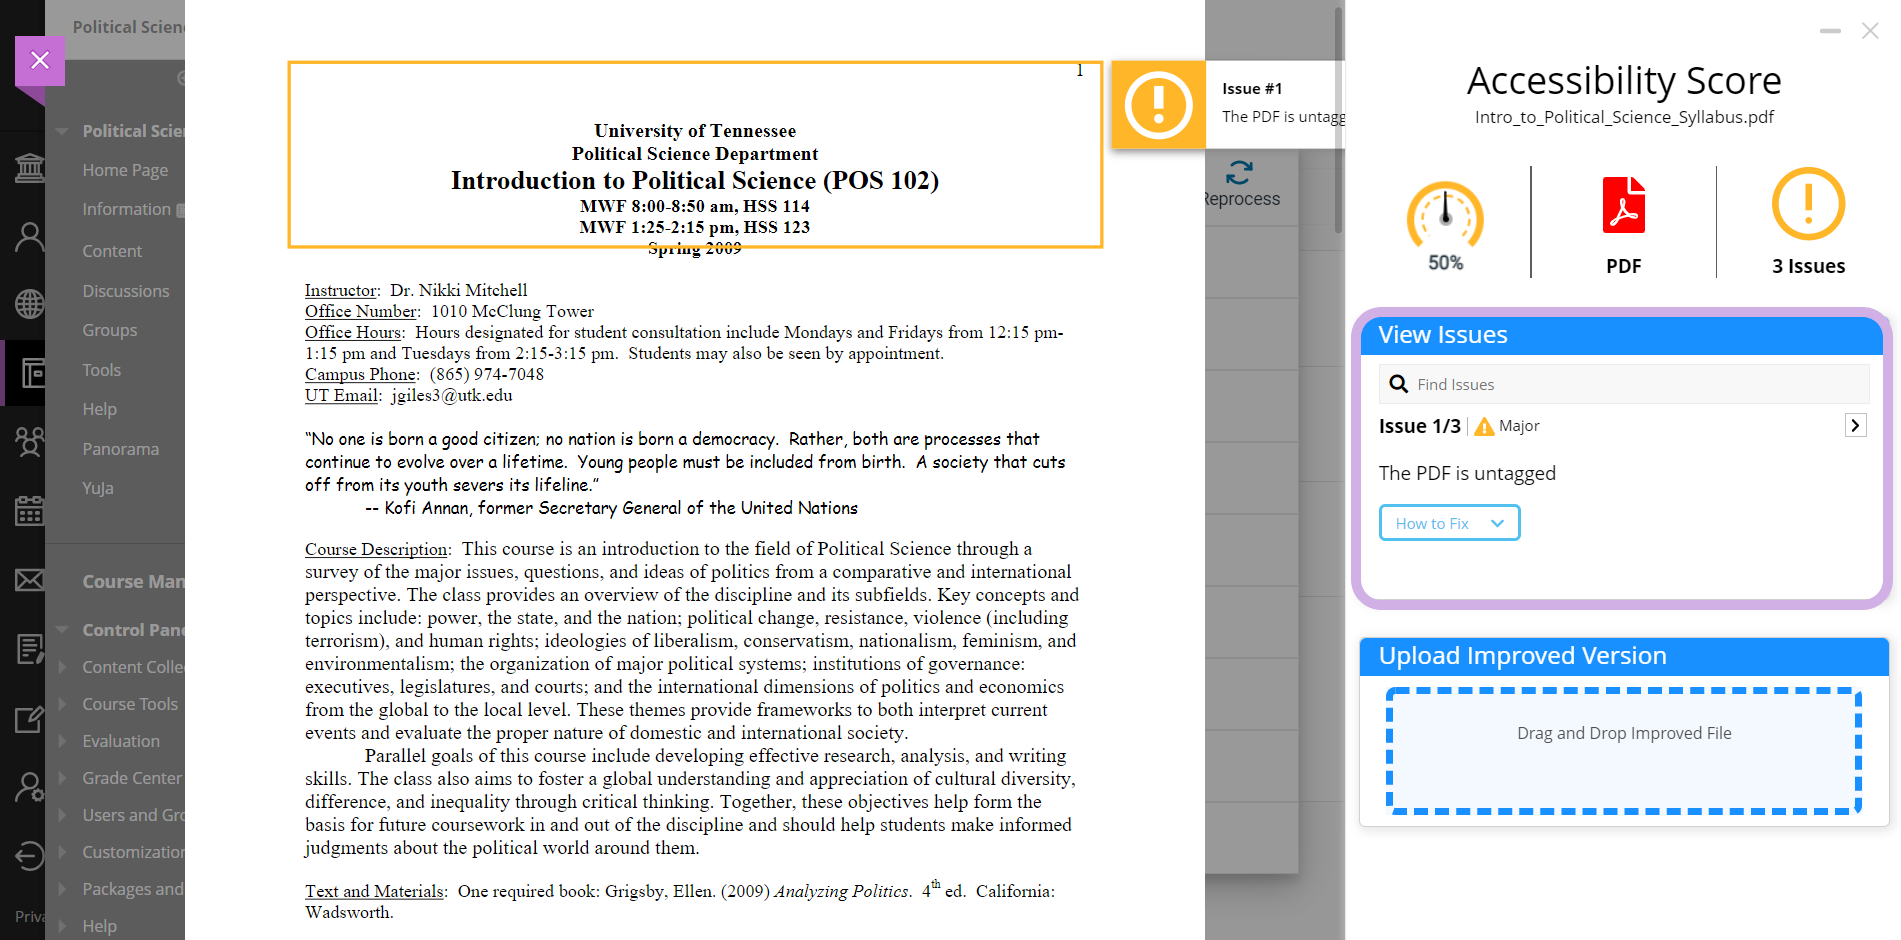Go to the next issue with the arrow button
1901x940 pixels.
click(1856, 426)
